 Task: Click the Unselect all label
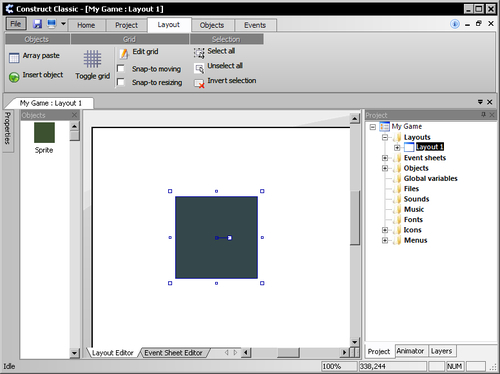[225, 66]
